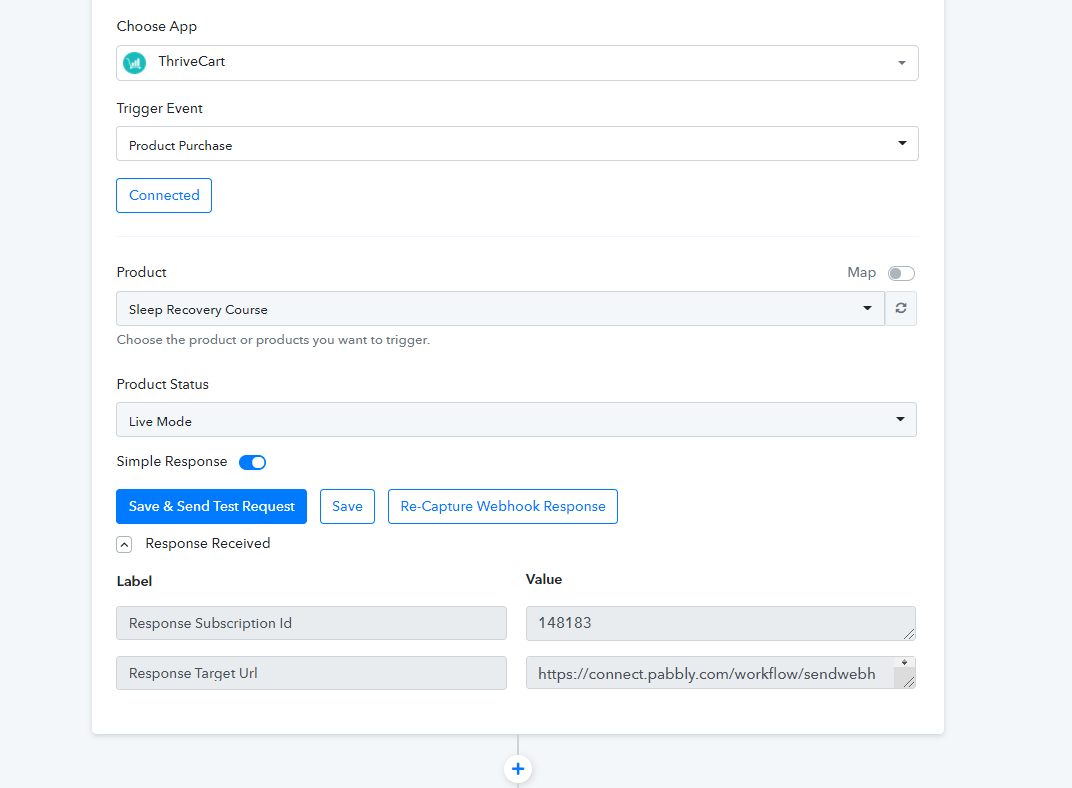Image resolution: width=1072 pixels, height=788 pixels.
Task: Open the Product dropdown Sleep Recovery Course
Action: point(500,308)
